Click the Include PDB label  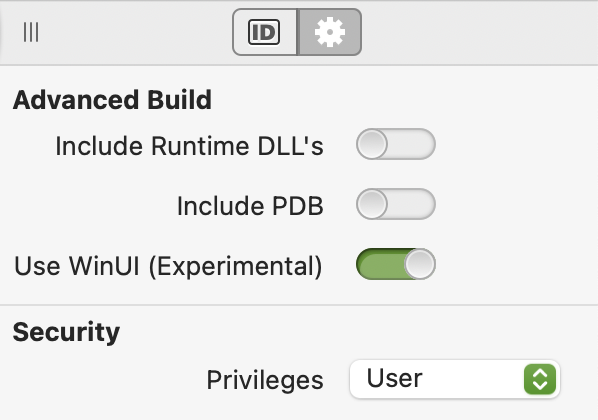(x=250, y=206)
